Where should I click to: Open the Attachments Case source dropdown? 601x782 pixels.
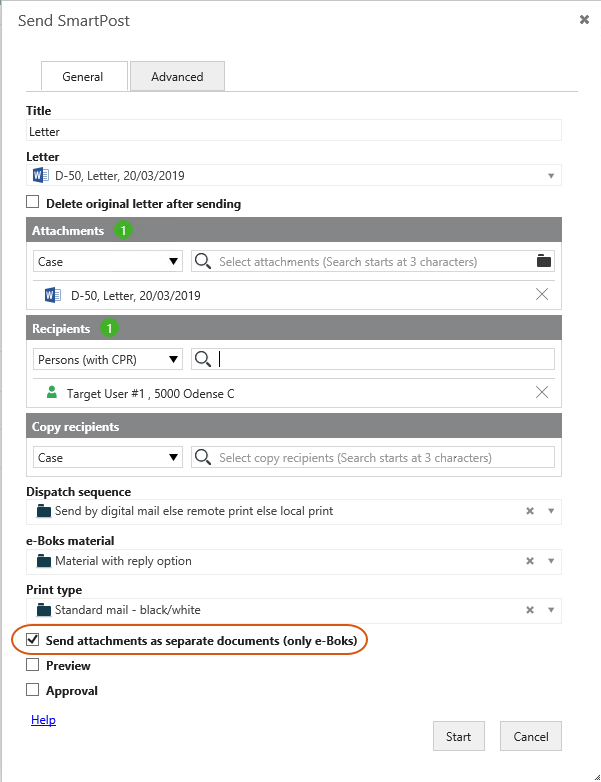[108, 261]
